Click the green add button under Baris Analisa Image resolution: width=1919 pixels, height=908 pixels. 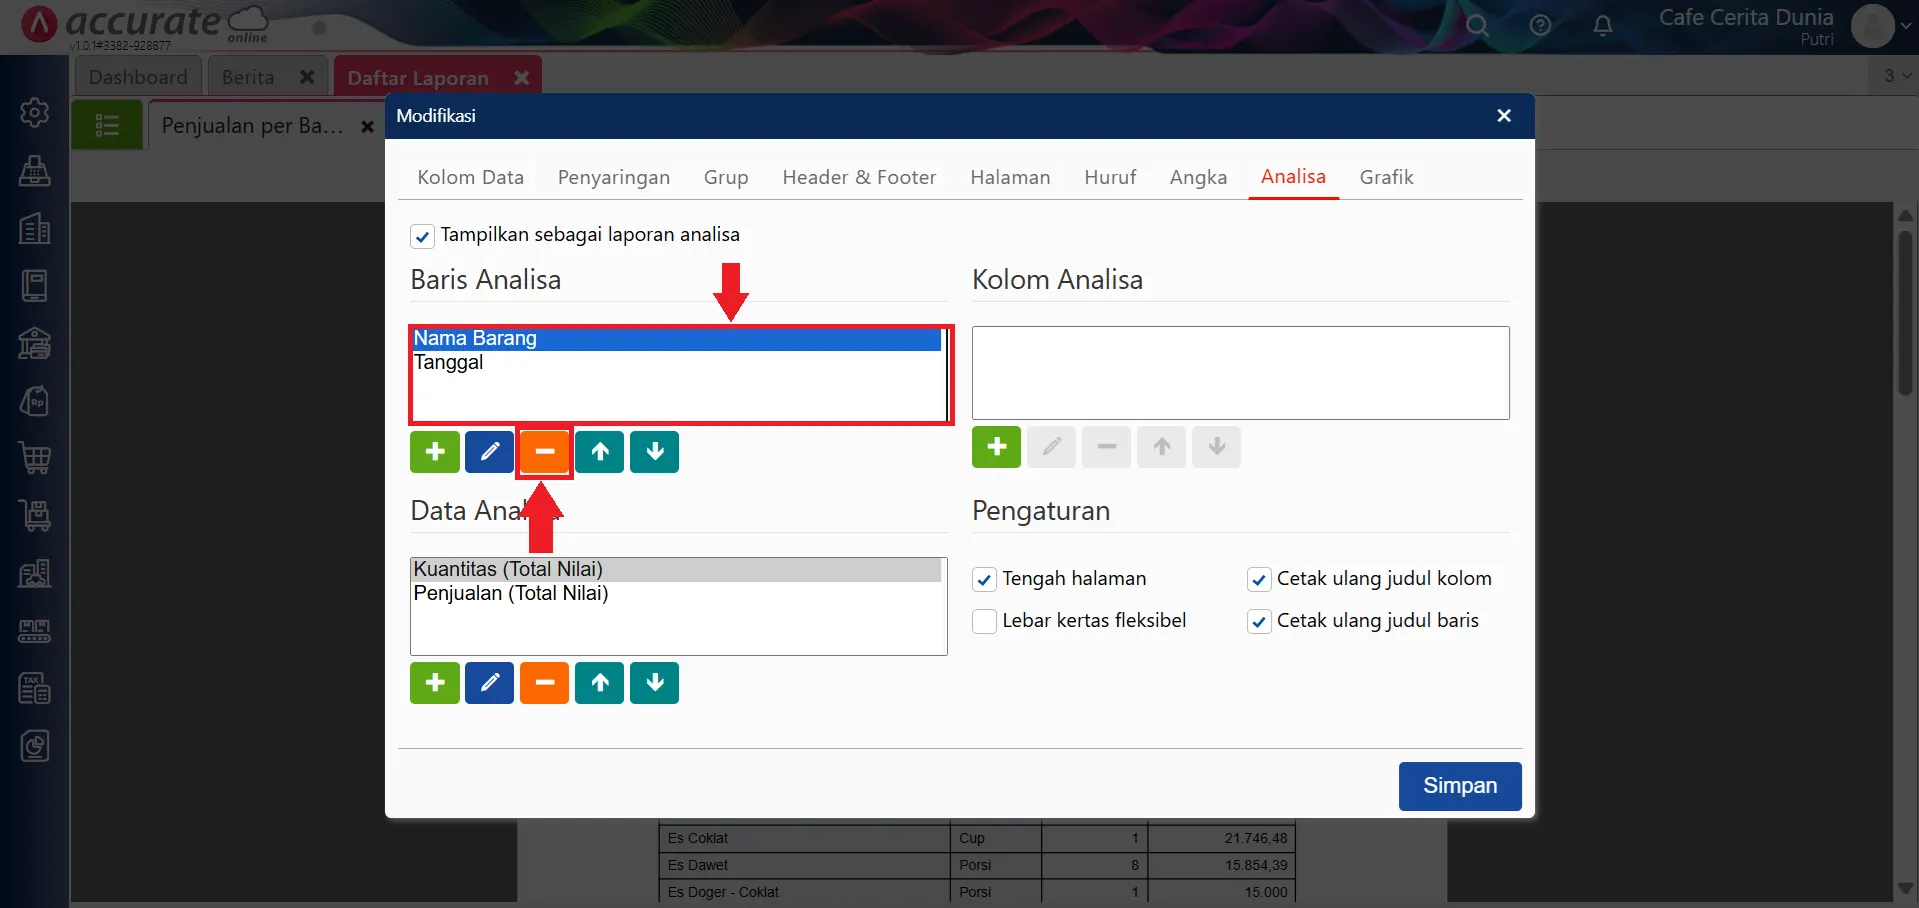tap(435, 452)
